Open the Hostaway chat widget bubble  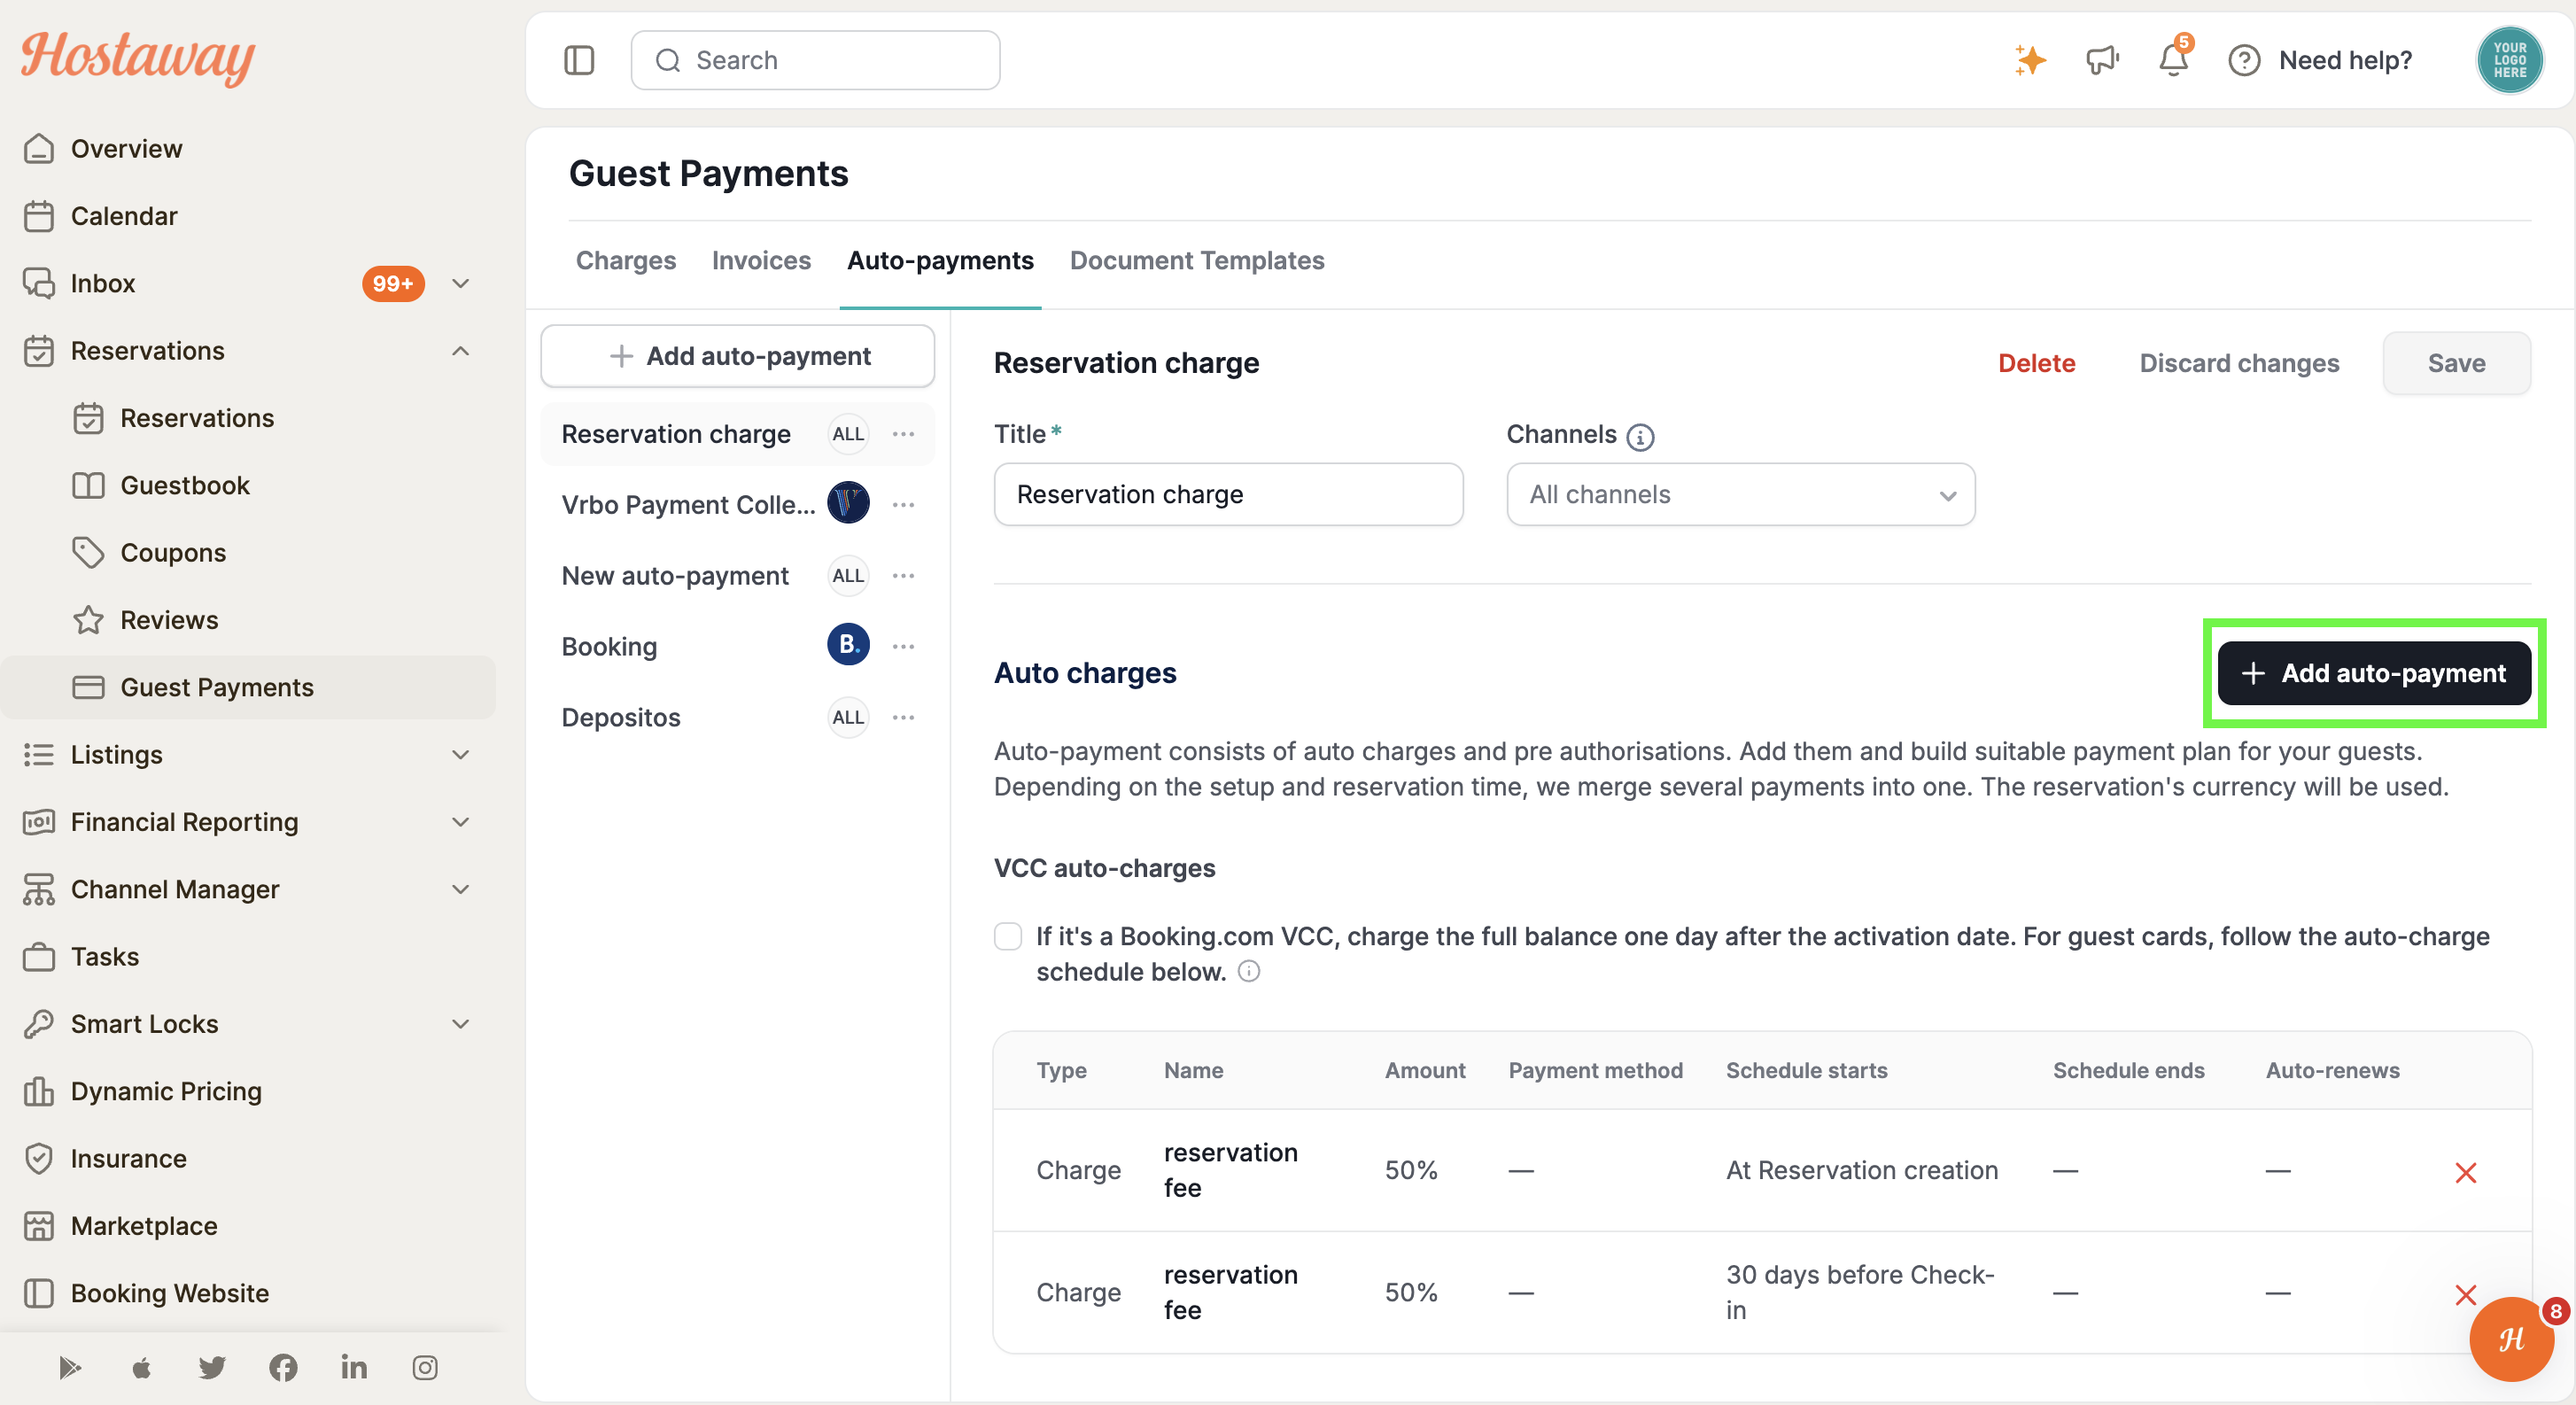tap(2511, 1338)
